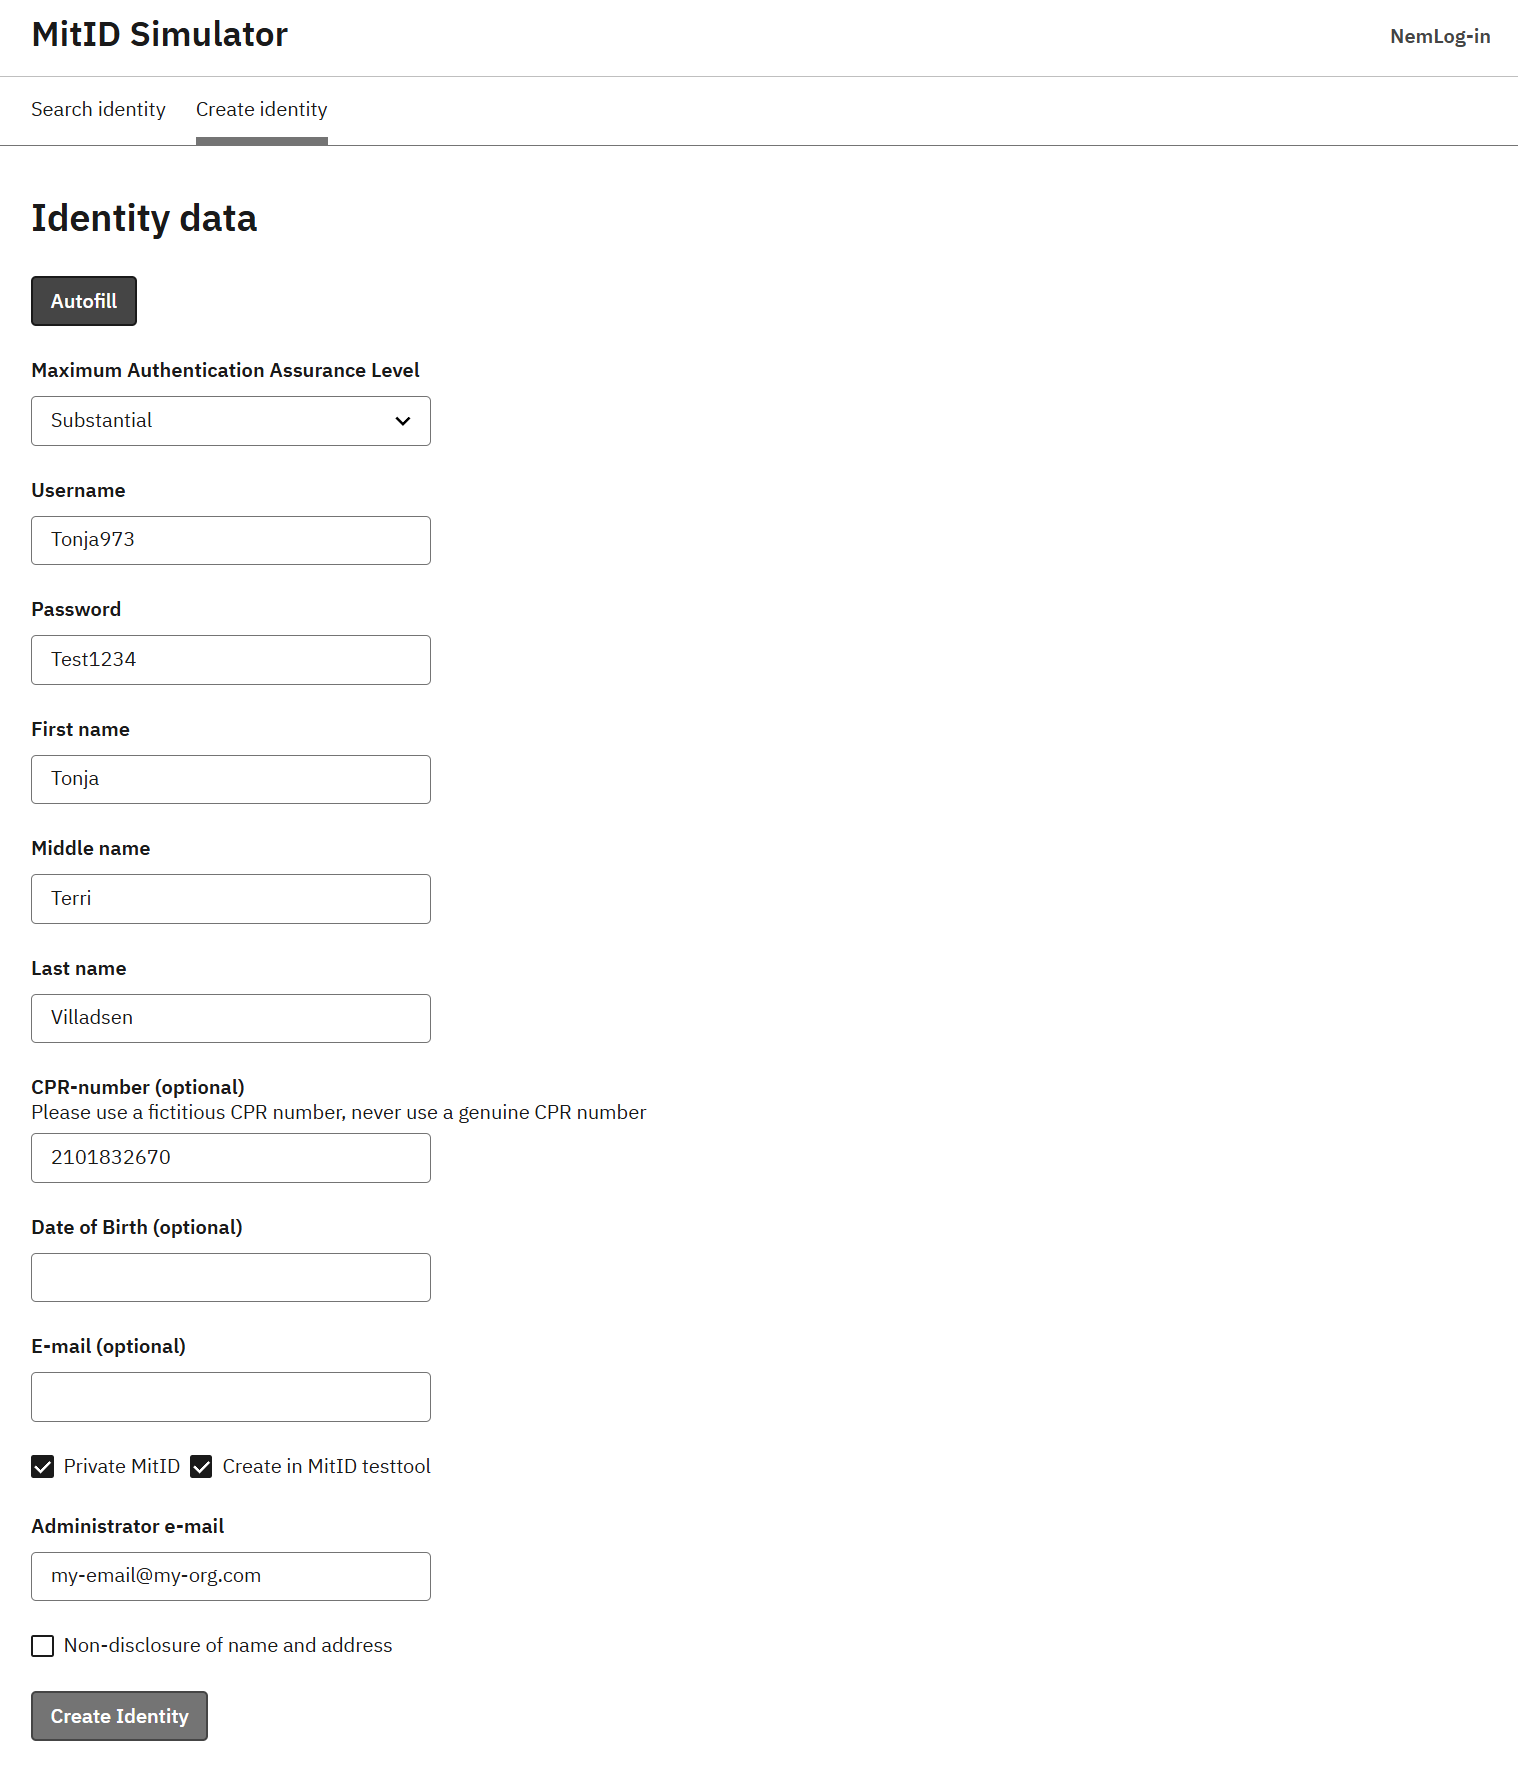This screenshot has height=1768, width=1518.
Task: Click the CPR-number input field
Action: [230, 1157]
